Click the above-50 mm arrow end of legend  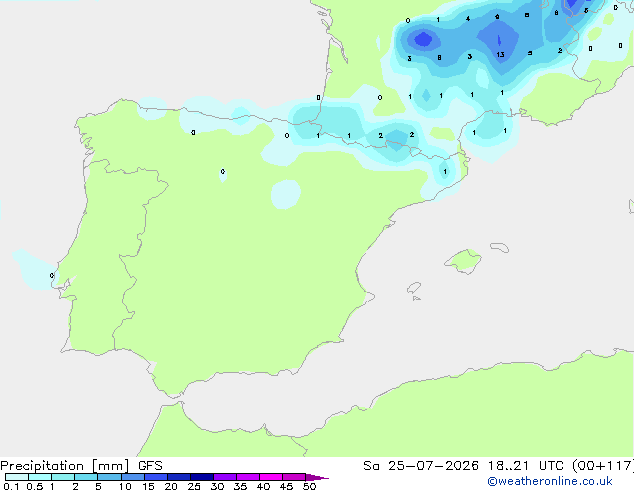click(317, 477)
